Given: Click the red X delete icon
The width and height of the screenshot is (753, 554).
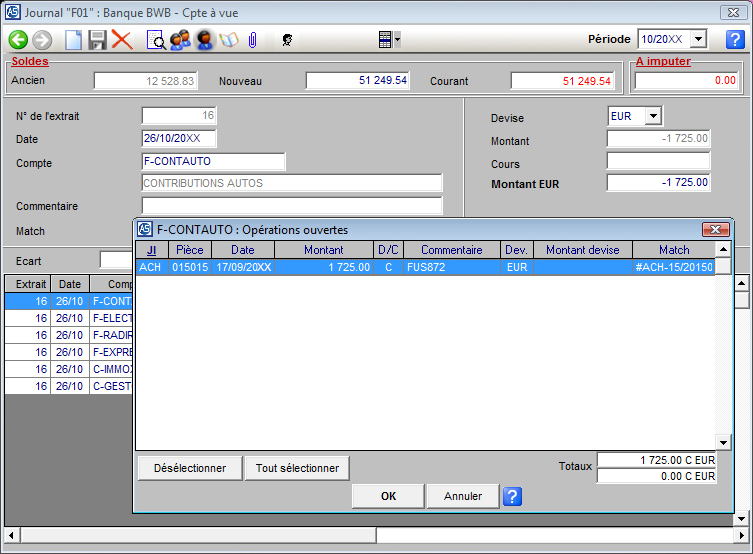Looking at the screenshot, I should (122, 40).
